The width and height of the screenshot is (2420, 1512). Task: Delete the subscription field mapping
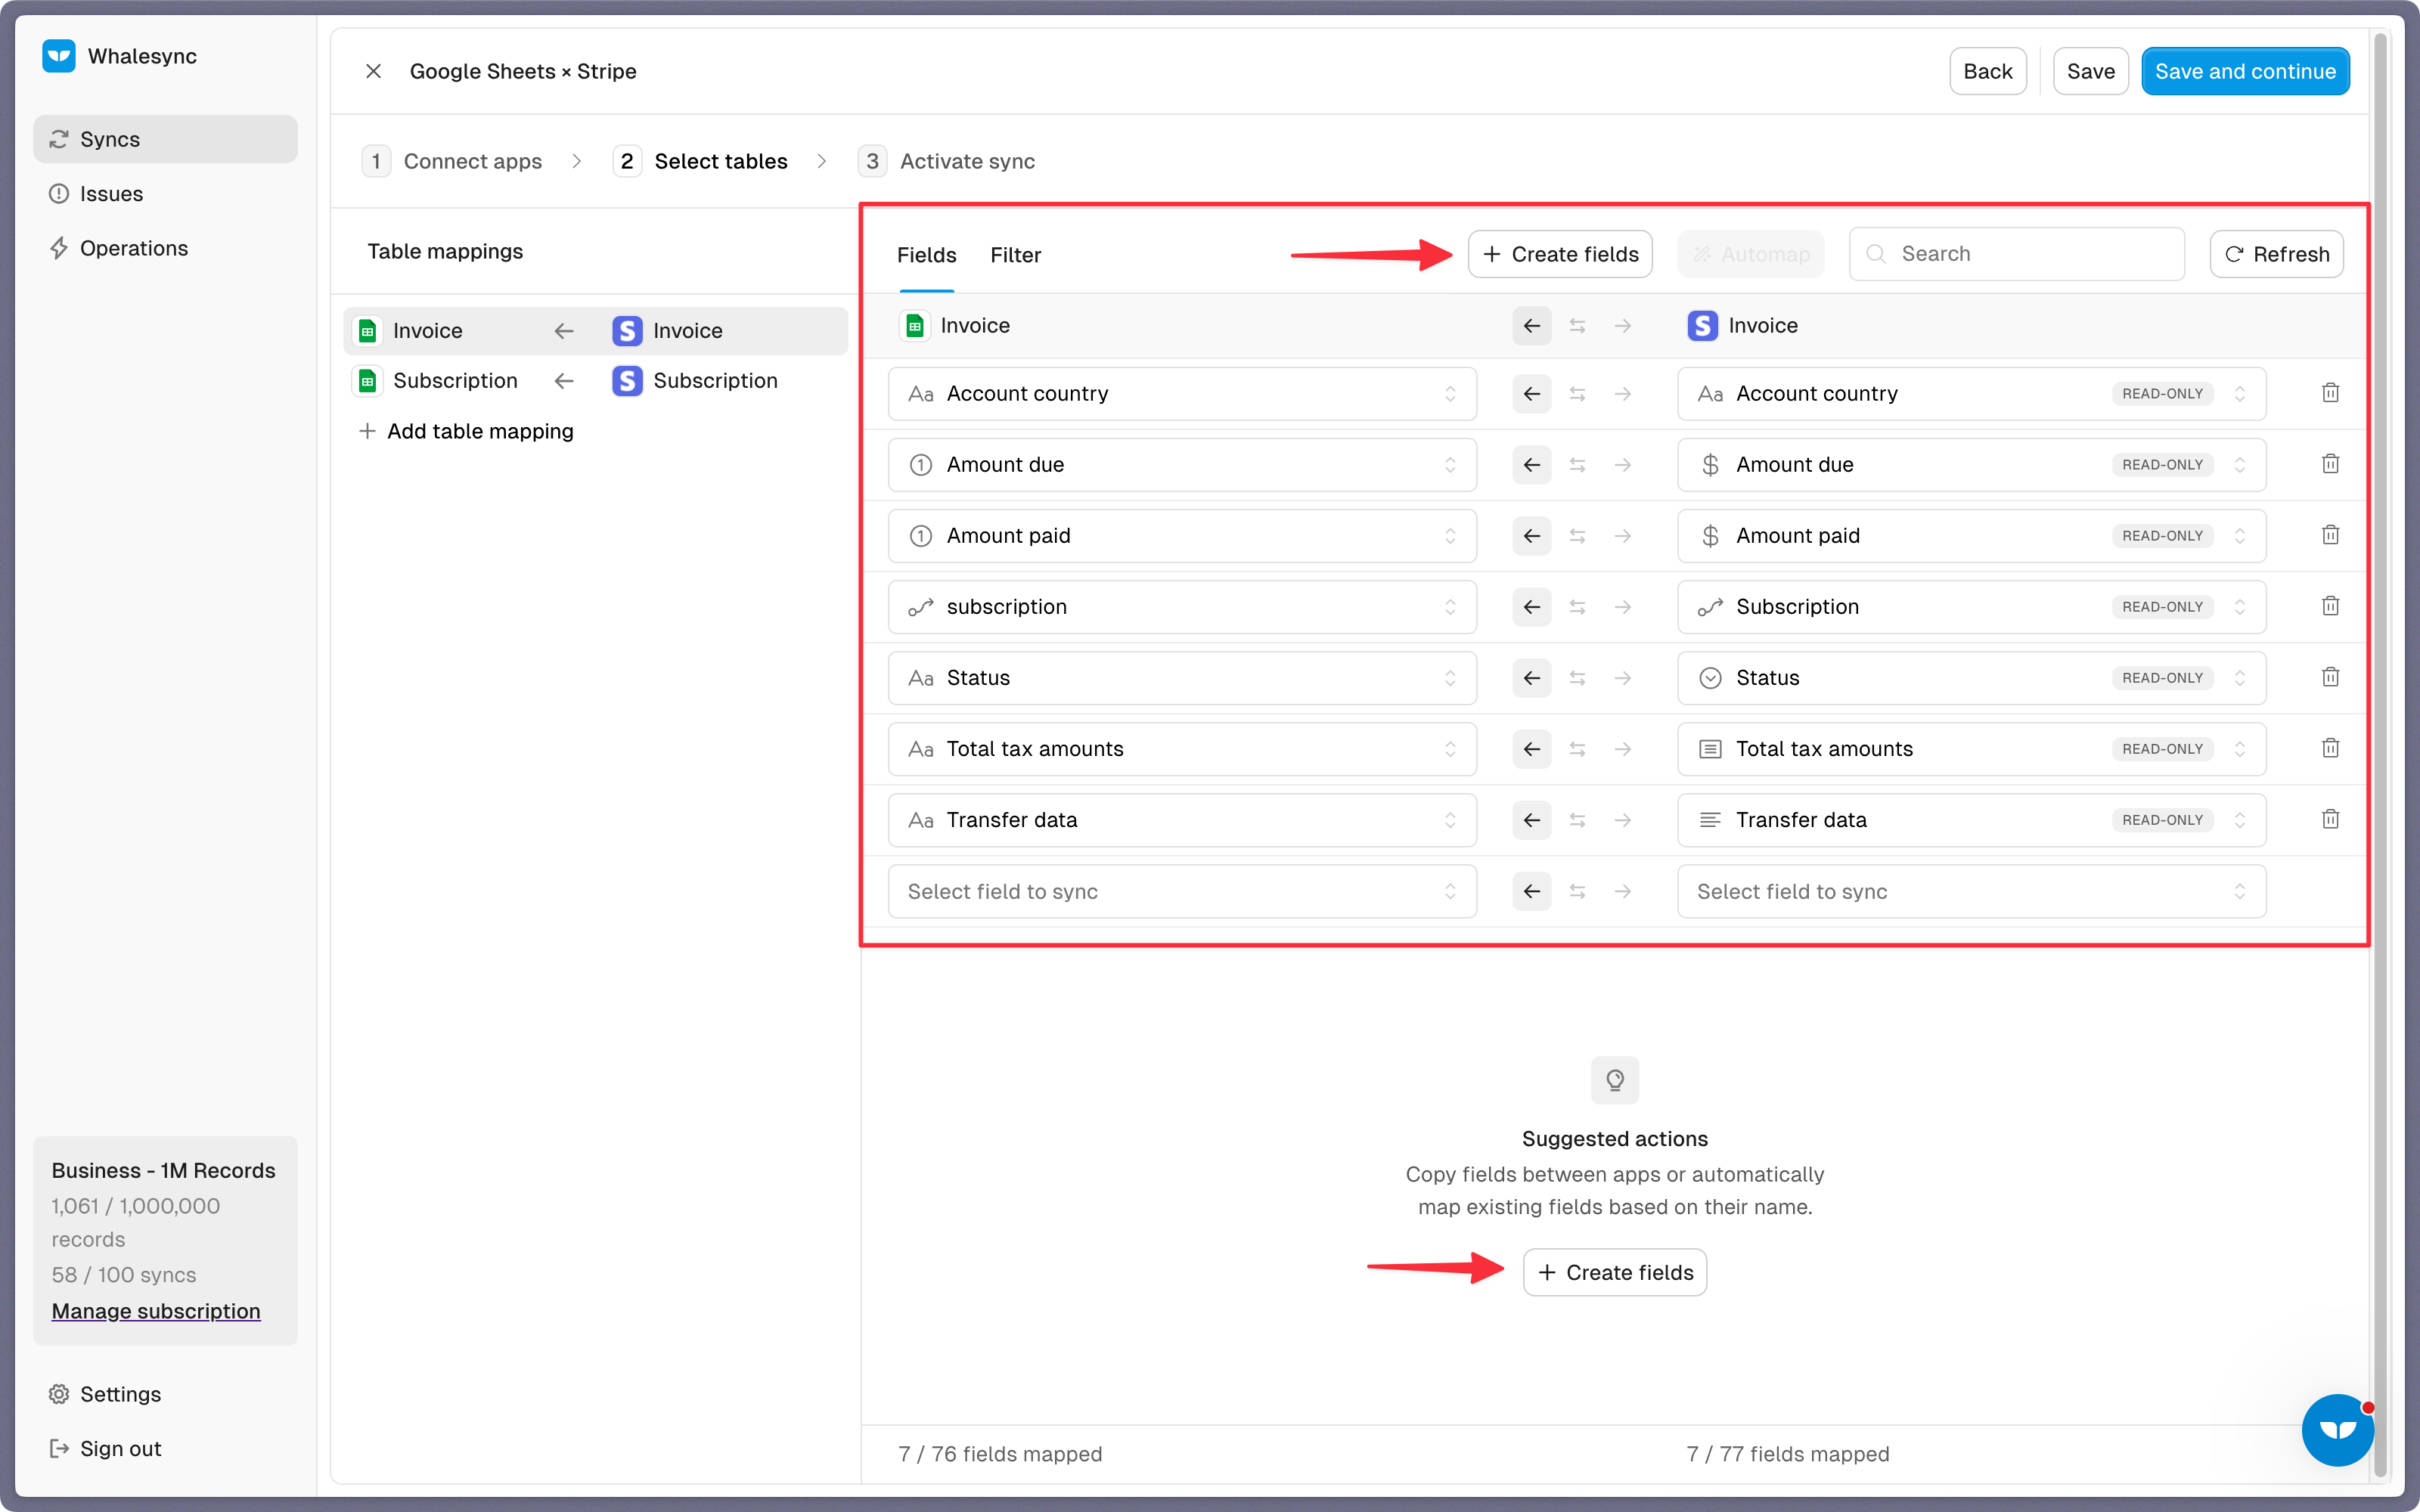pyautogui.click(x=2330, y=606)
